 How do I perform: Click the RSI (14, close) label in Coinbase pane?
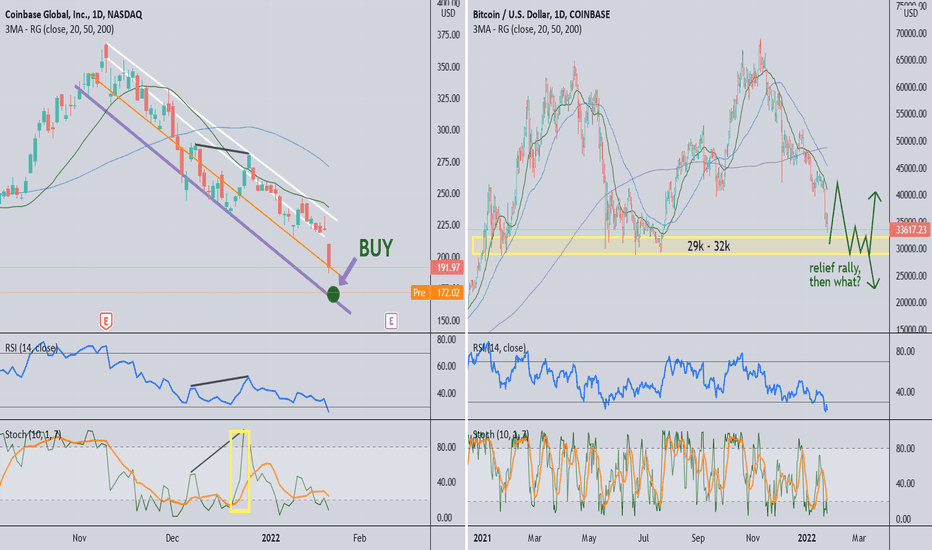point(32,348)
